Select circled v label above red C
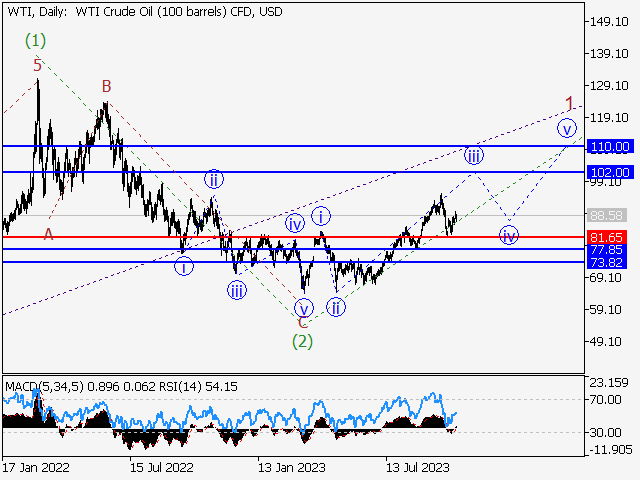 (304, 308)
